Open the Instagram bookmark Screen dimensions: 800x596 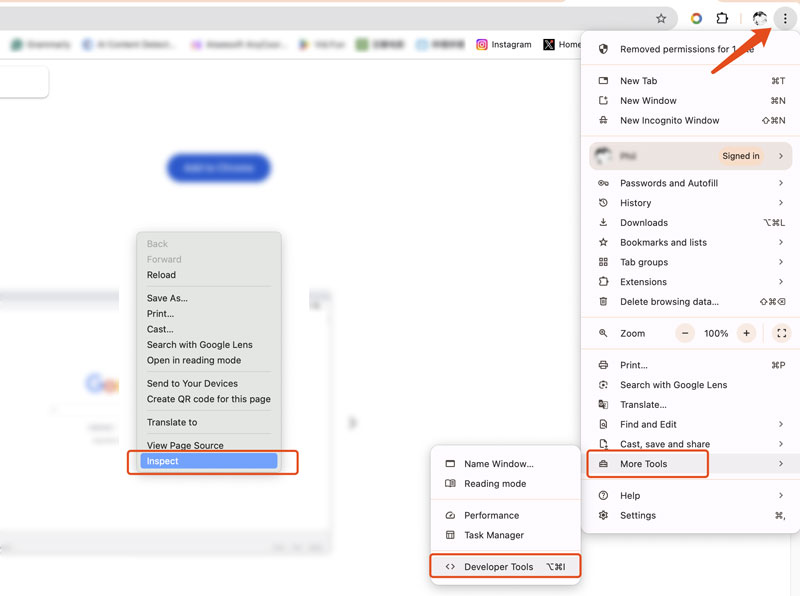(x=504, y=44)
